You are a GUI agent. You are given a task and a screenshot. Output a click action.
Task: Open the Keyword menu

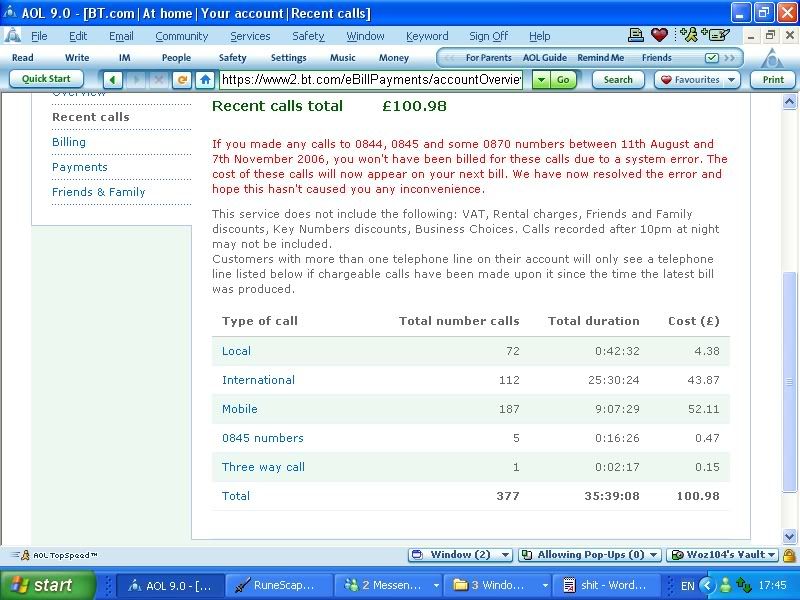point(427,36)
